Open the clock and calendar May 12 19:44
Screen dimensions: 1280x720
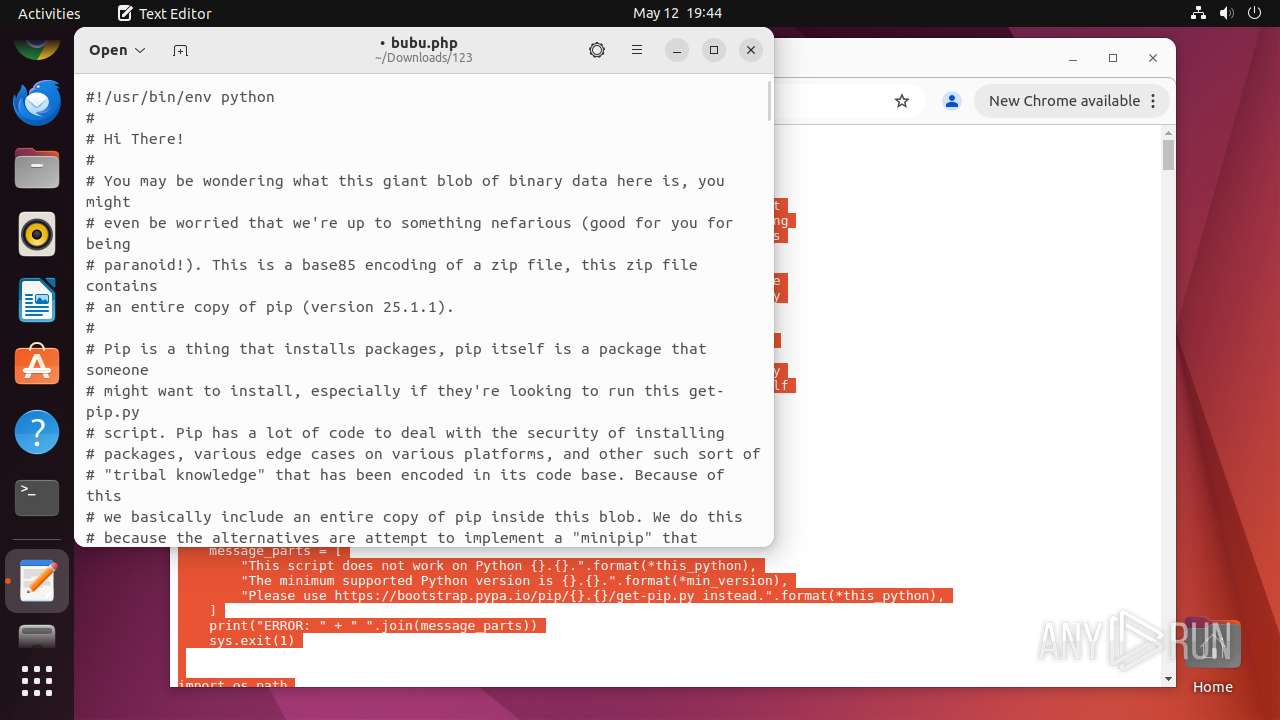[x=677, y=13]
